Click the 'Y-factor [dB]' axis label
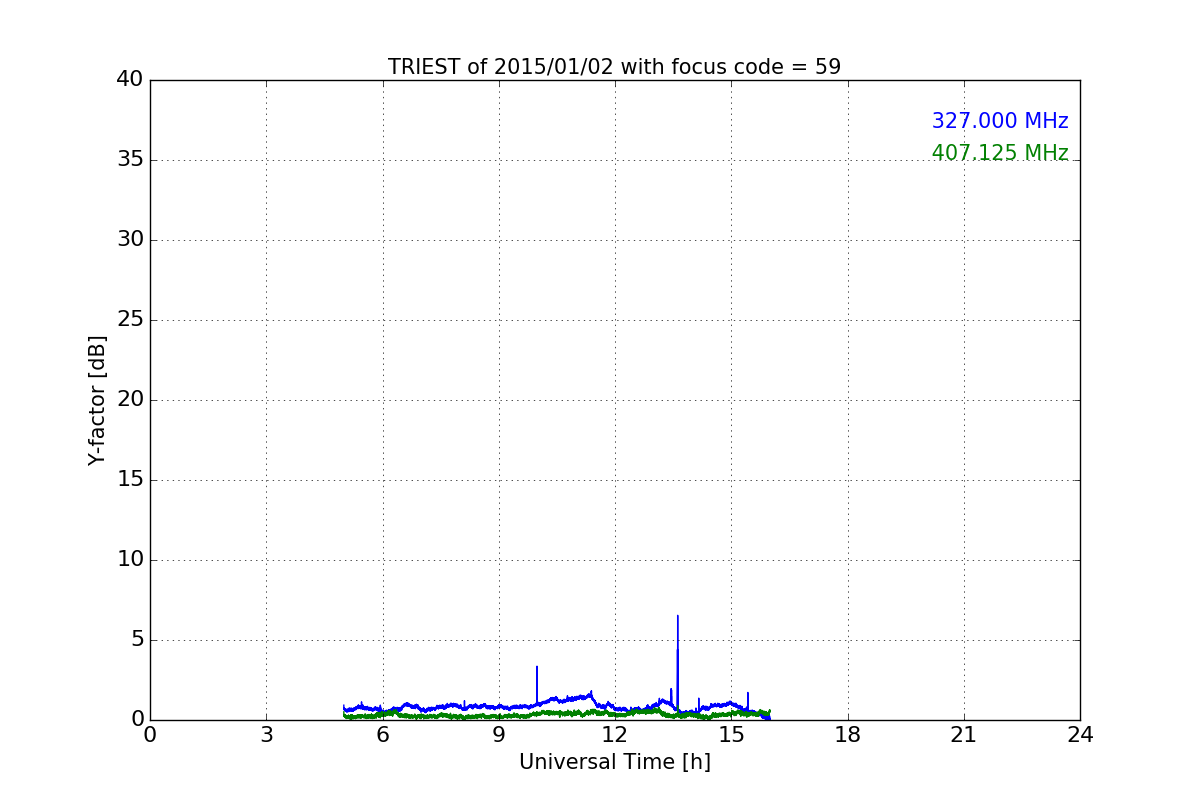 click(97, 400)
